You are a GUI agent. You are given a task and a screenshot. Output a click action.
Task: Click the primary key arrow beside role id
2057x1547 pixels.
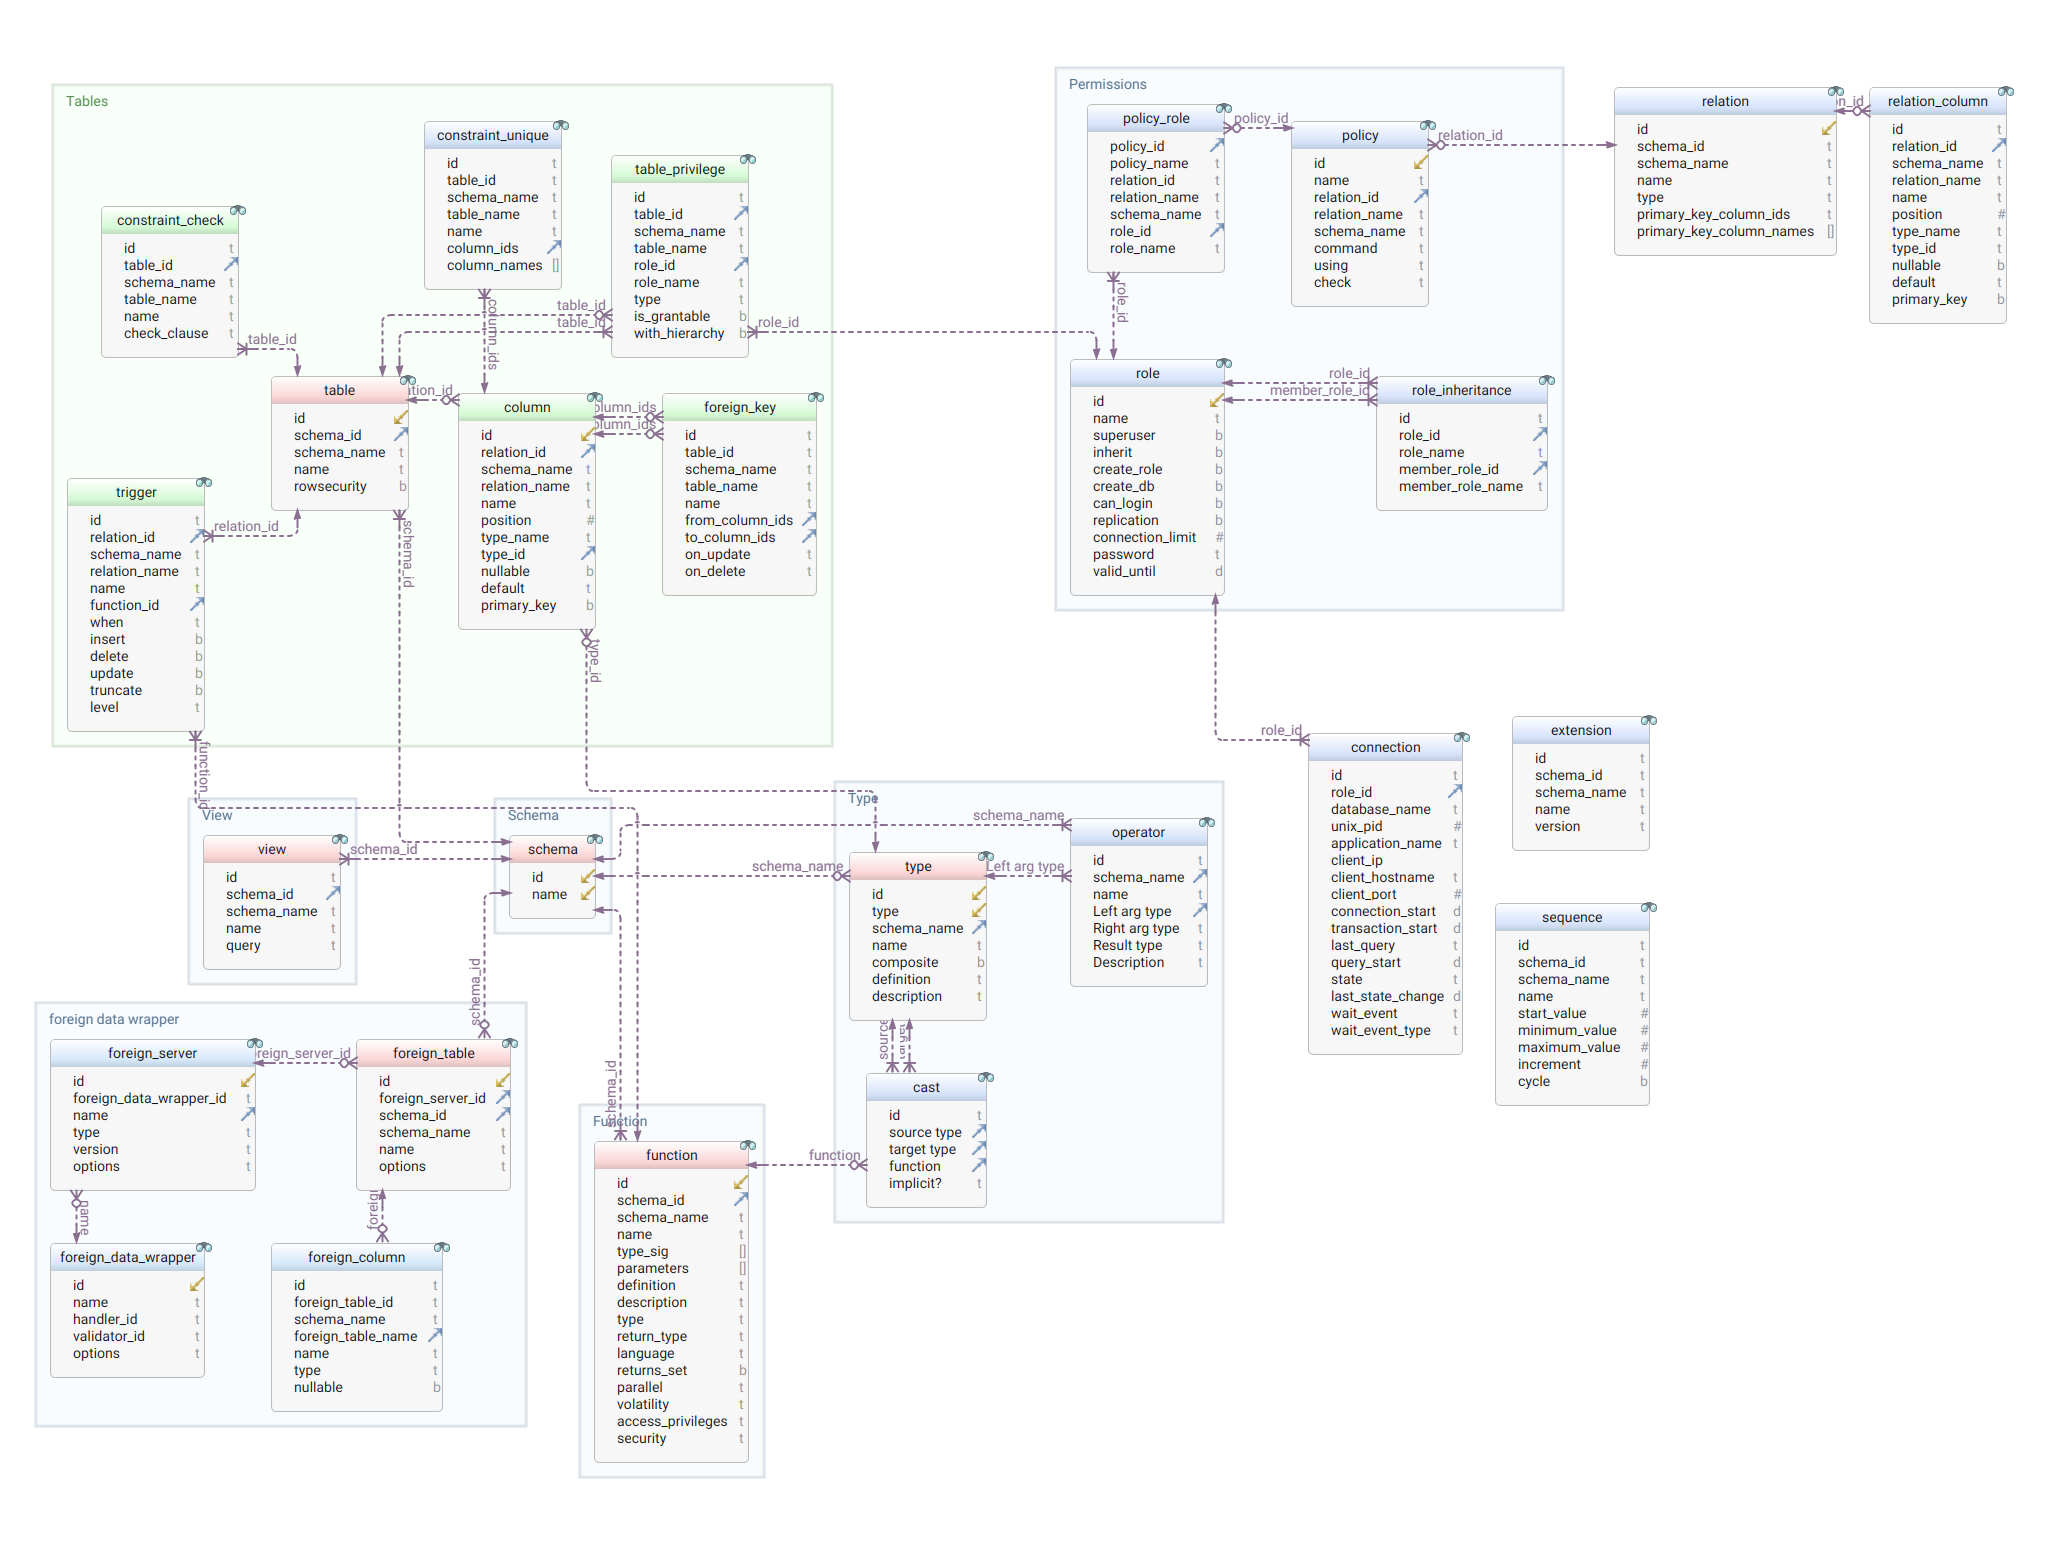pos(1217,401)
